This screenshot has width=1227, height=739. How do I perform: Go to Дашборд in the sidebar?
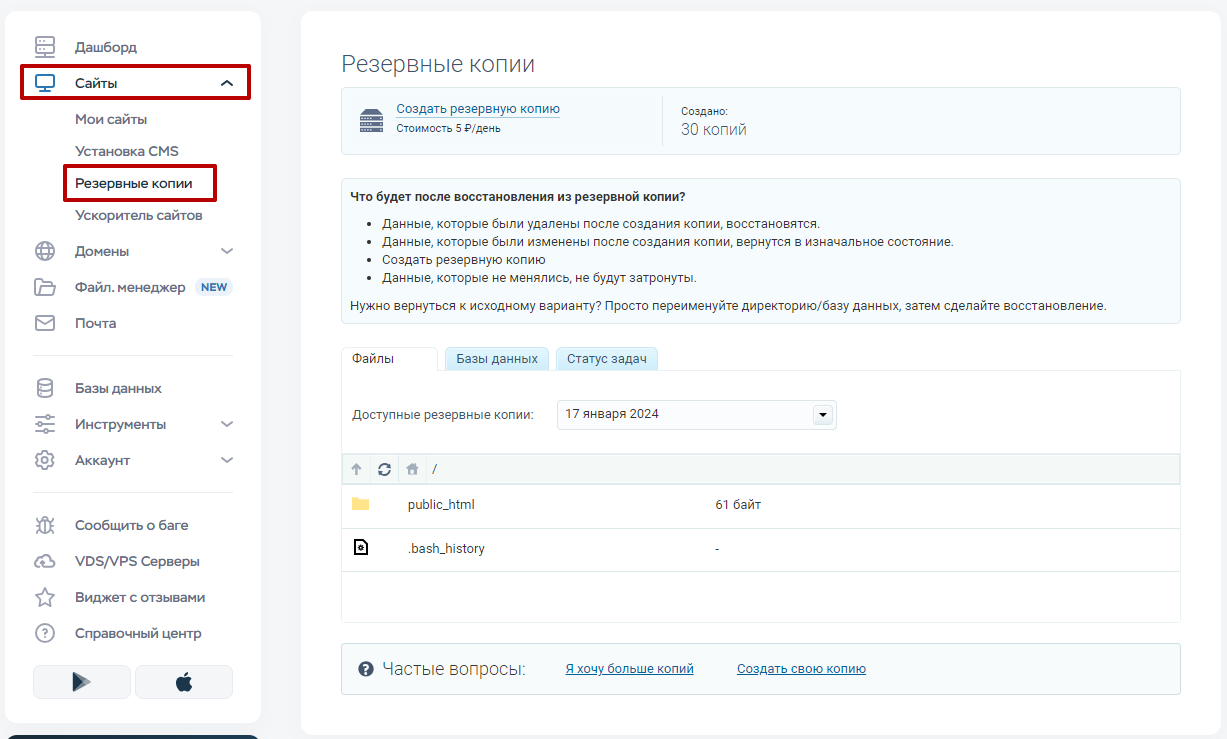[x=105, y=47]
